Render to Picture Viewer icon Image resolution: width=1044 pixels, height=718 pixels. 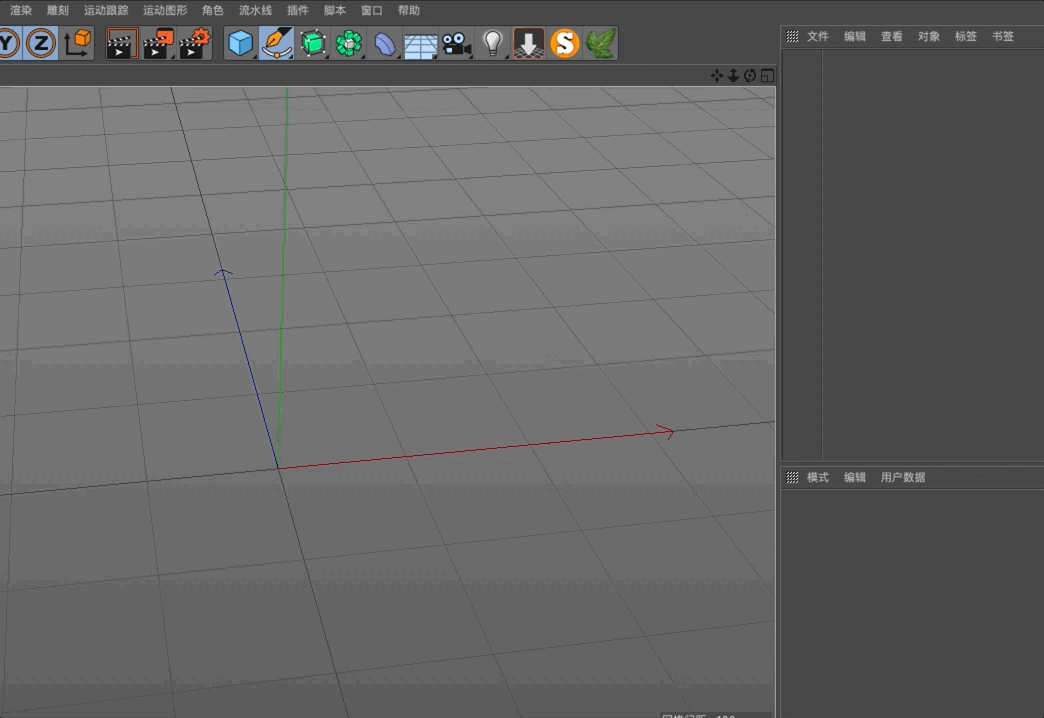[x=158, y=43]
